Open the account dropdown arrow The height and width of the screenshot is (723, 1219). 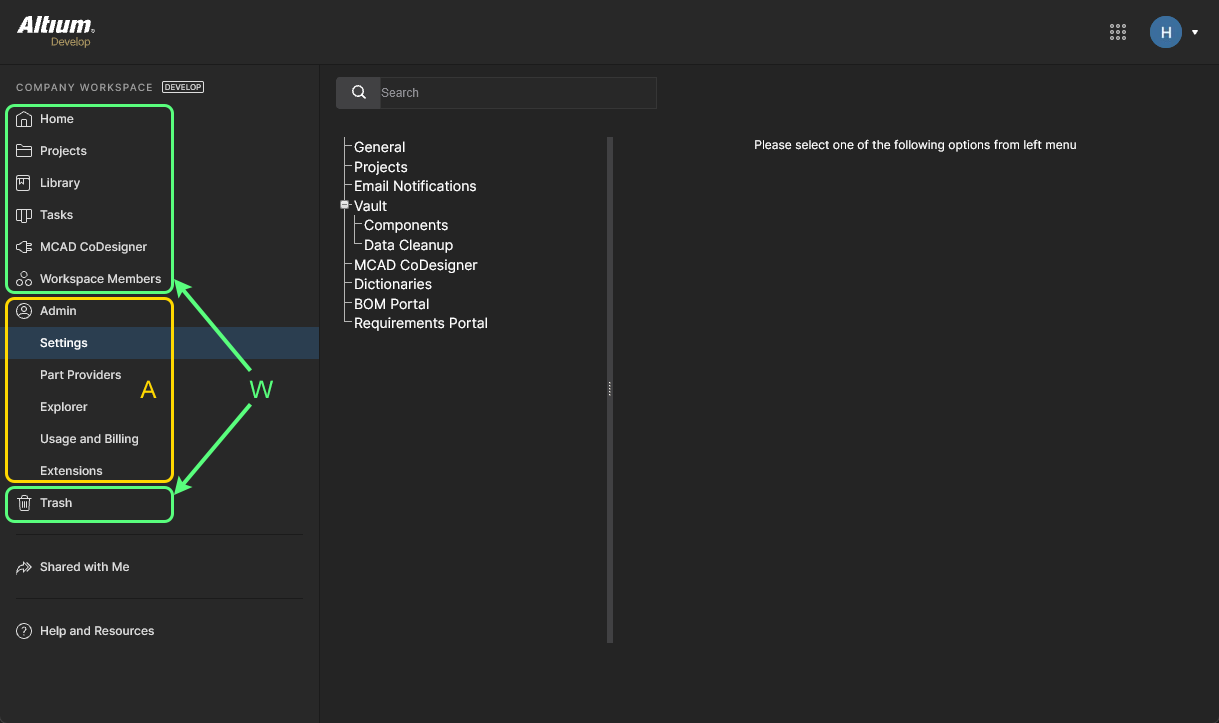tap(1195, 33)
